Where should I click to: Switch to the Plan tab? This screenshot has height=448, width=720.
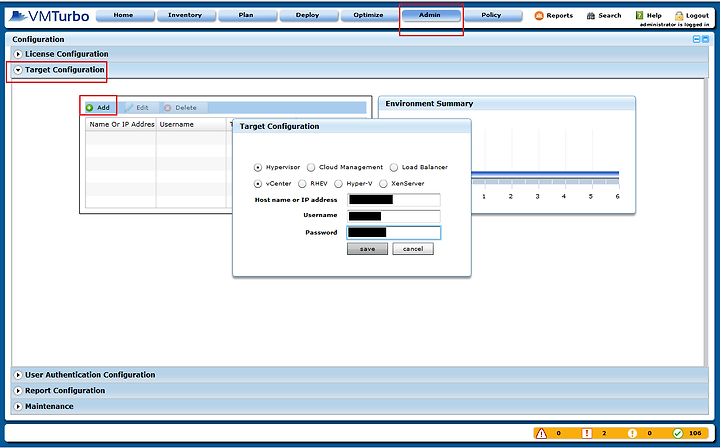(x=246, y=16)
